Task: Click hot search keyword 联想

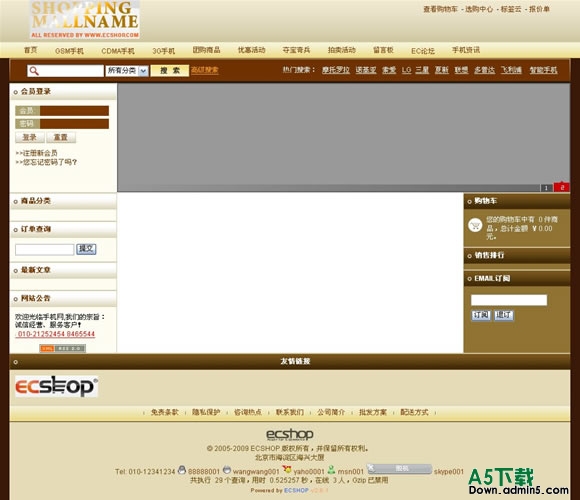Action: click(461, 70)
